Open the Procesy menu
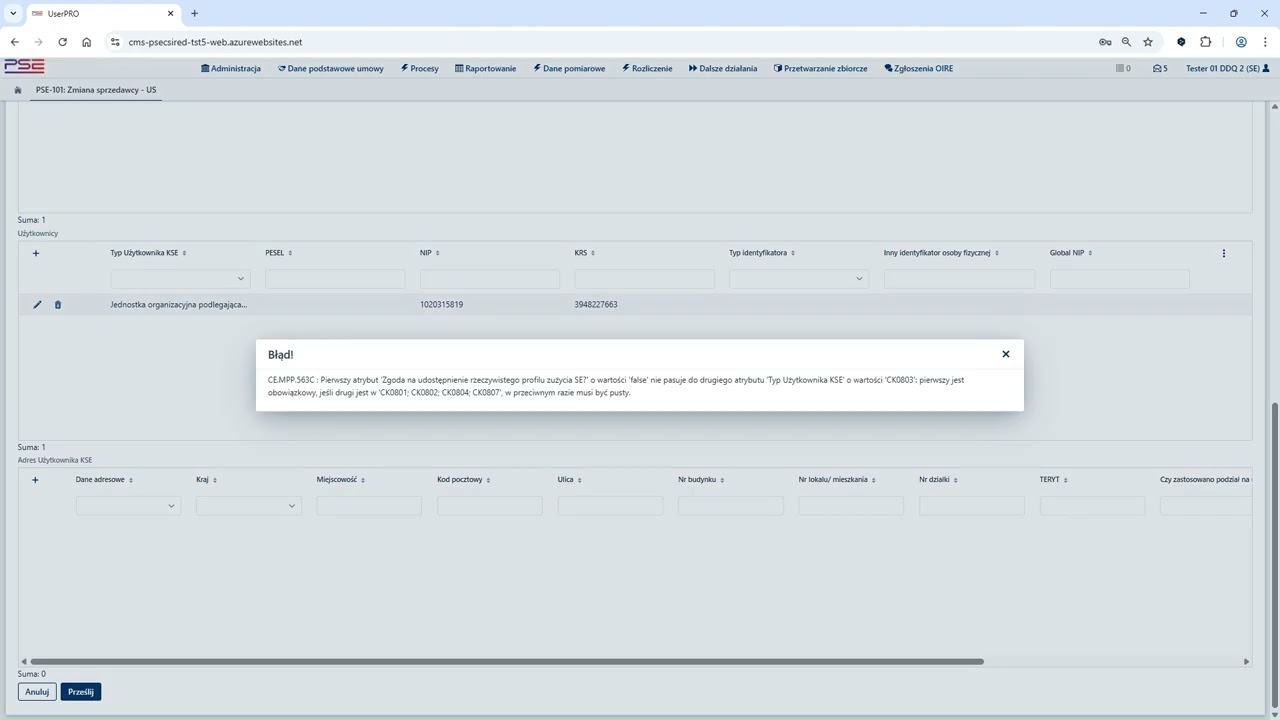Viewport: 1280px width, 720px height. click(x=420, y=69)
